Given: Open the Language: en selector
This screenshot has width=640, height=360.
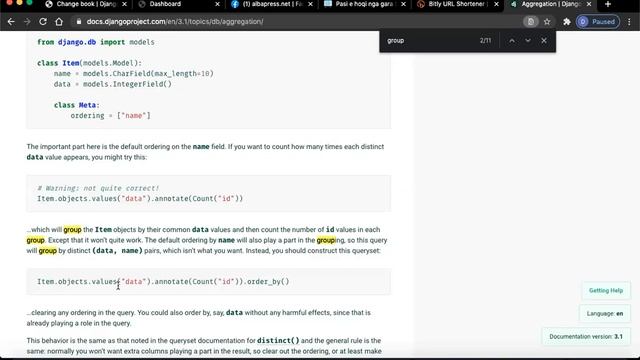Looking at the screenshot, I should pyautogui.click(x=604, y=313).
